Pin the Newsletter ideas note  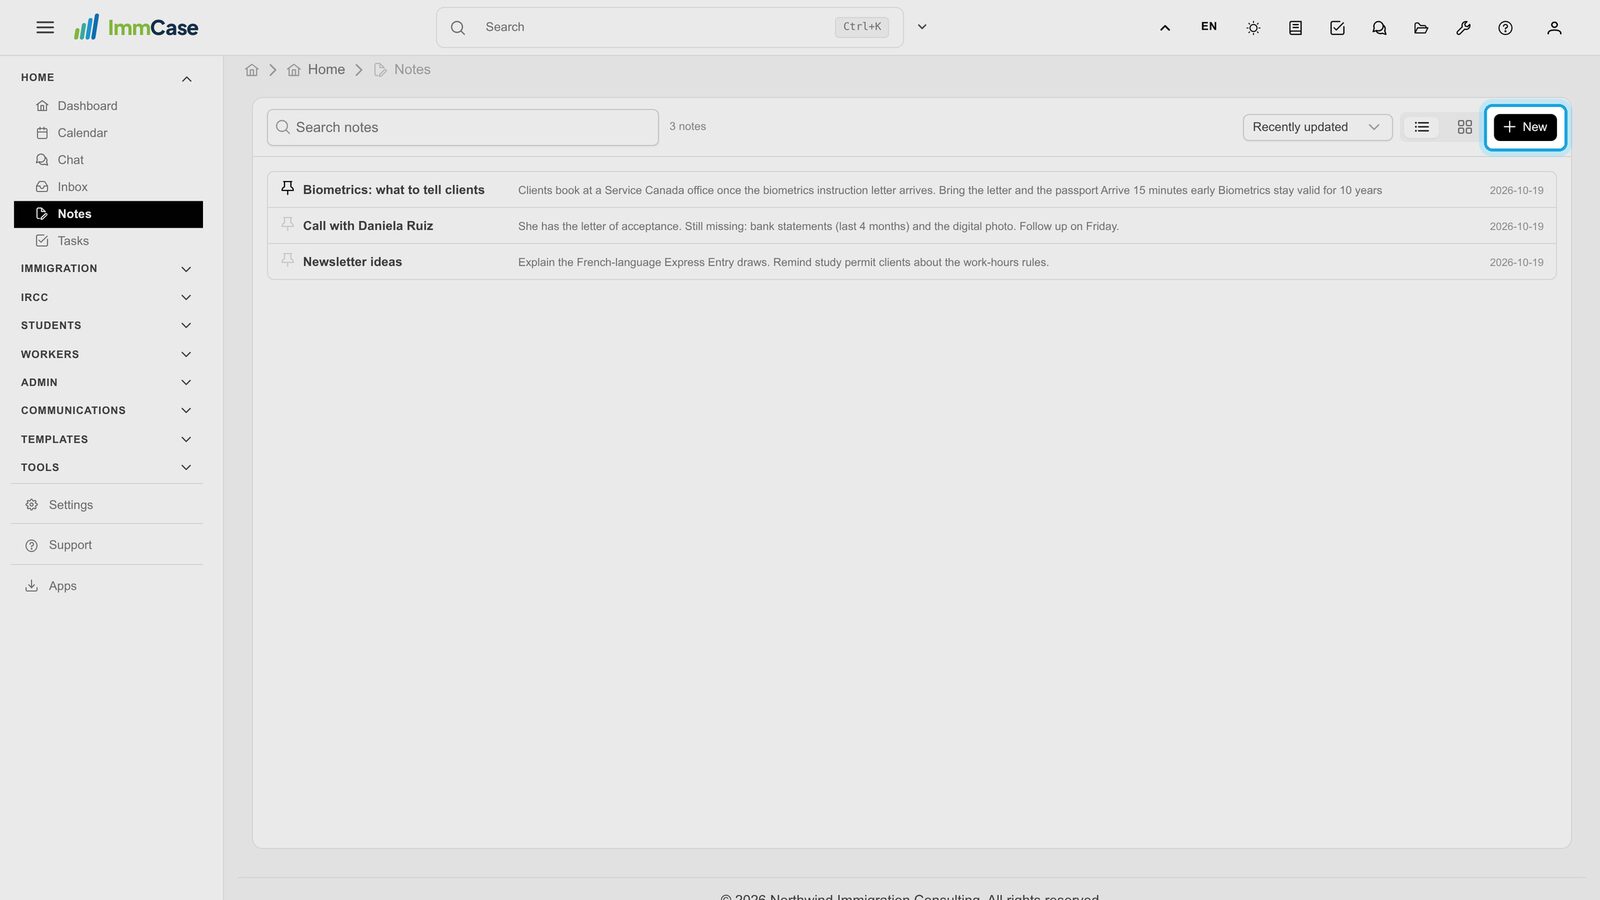288,260
